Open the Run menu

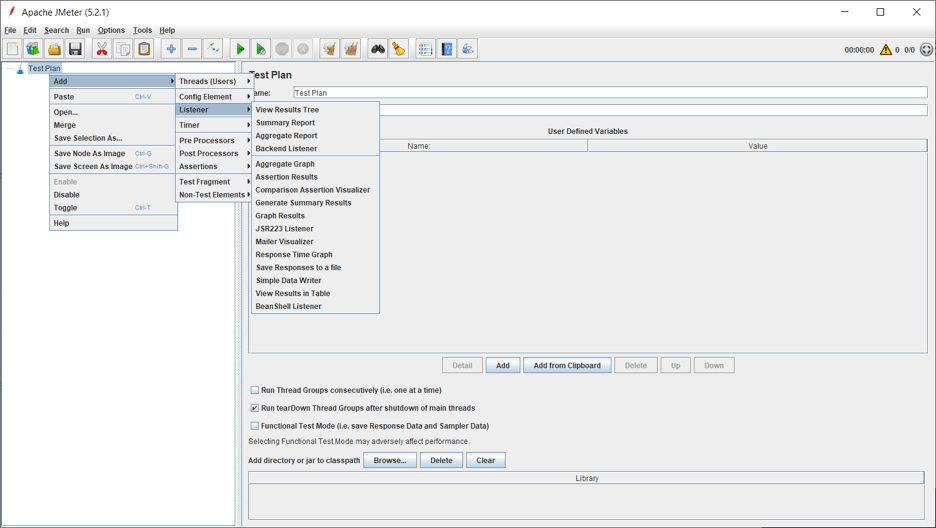[x=83, y=30]
